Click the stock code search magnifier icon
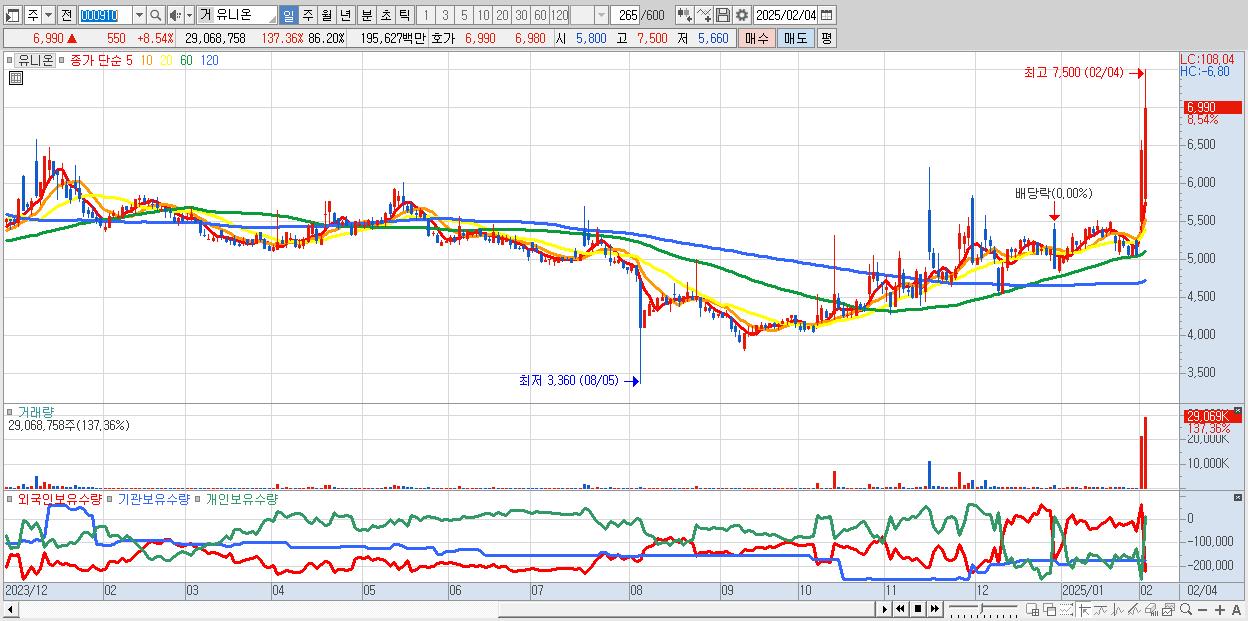Image resolution: width=1248 pixels, height=621 pixels. pyautogui.click(x=155, y=15)
